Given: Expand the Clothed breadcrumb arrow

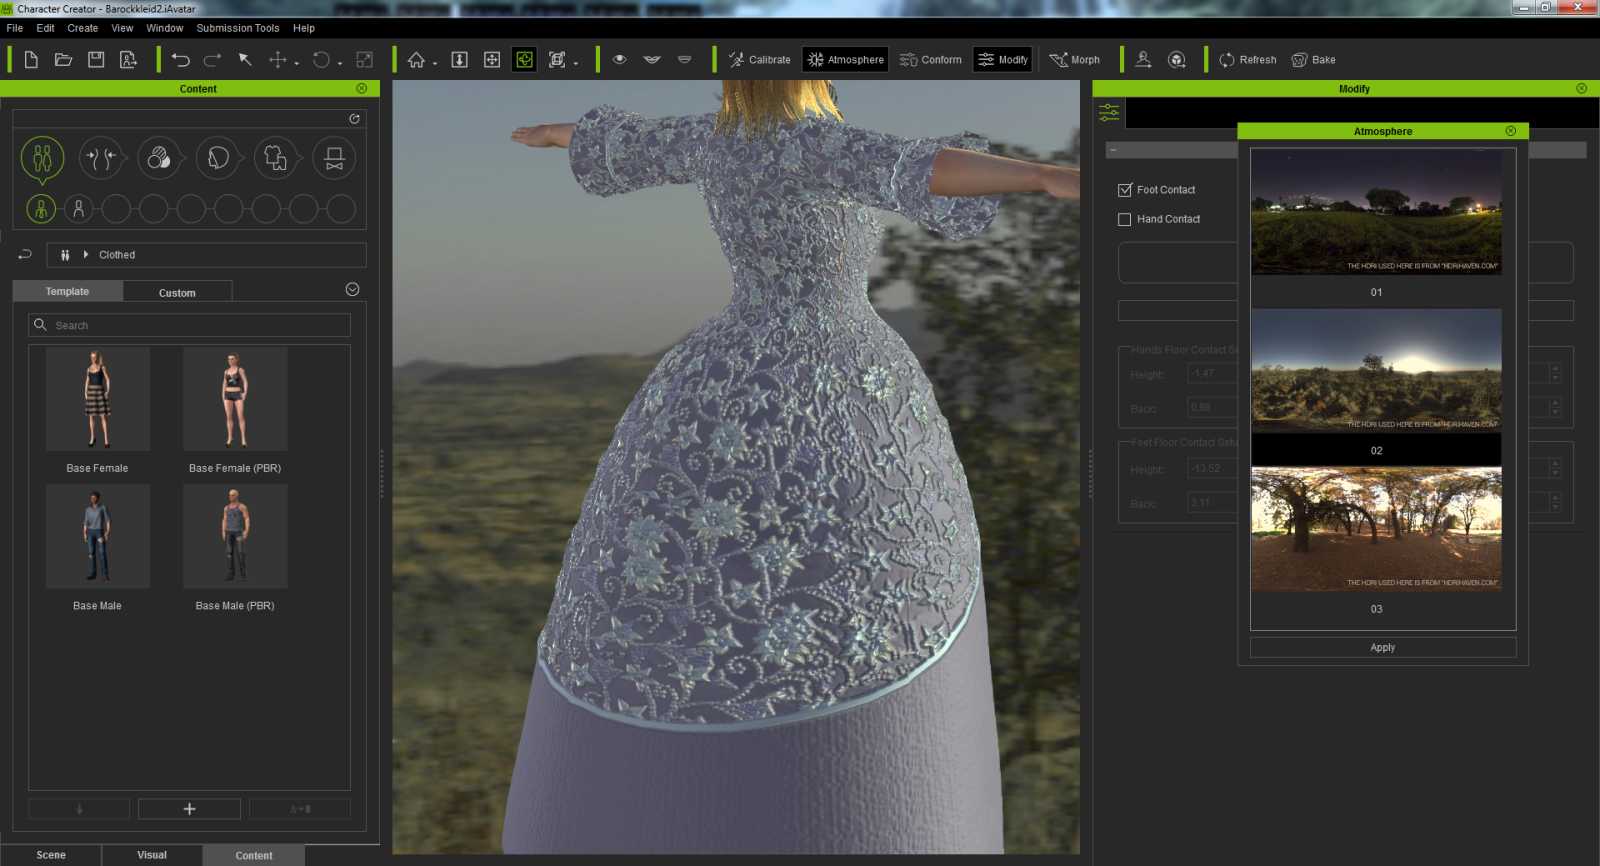Looking at the screenshot, I should tap(86, 255).
